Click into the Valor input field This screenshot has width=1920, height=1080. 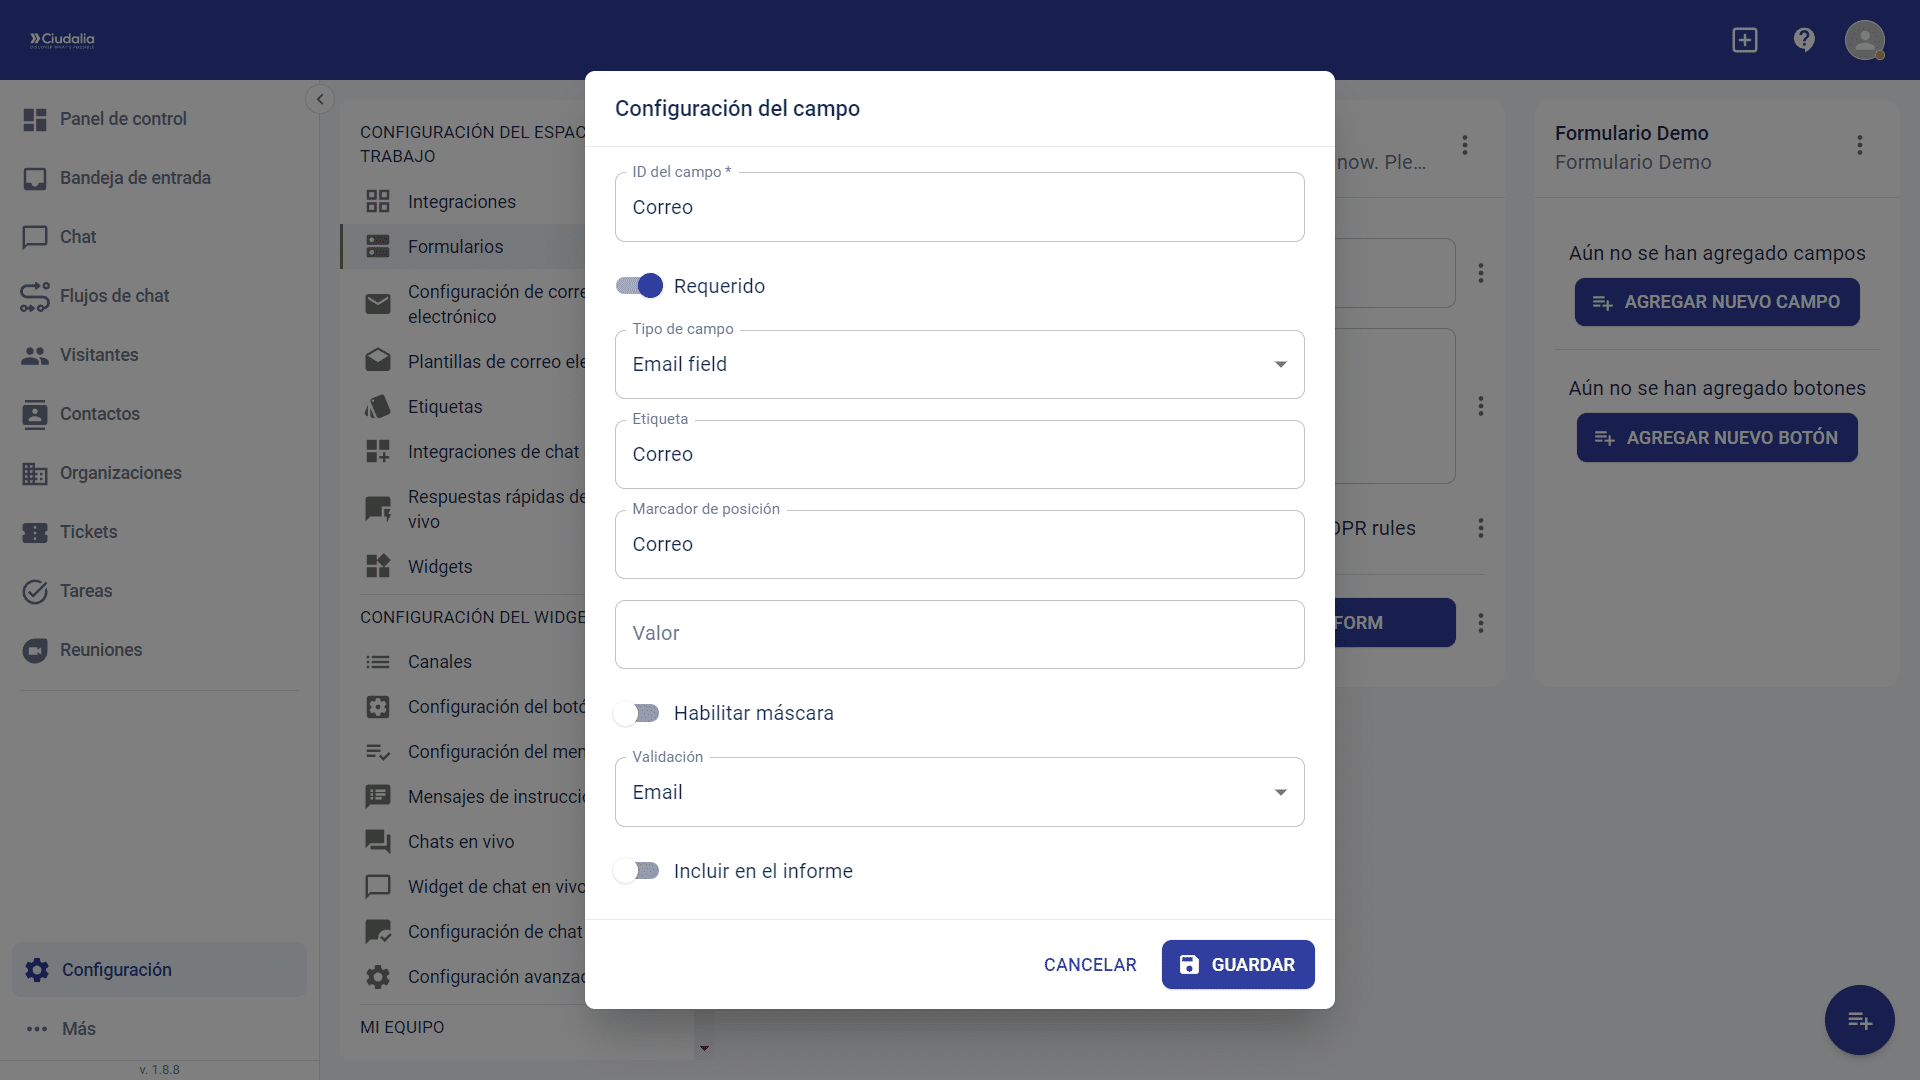[959, 635]
